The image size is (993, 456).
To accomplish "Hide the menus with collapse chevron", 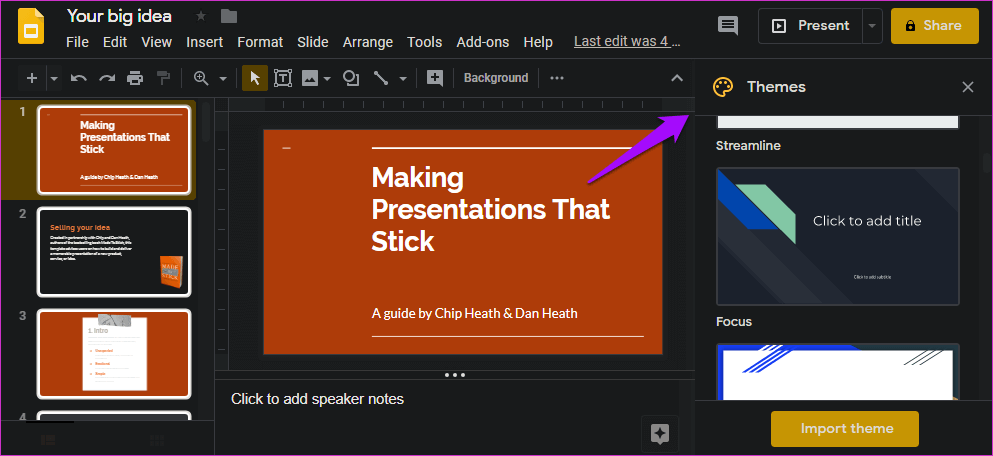I will coord(677,78).
